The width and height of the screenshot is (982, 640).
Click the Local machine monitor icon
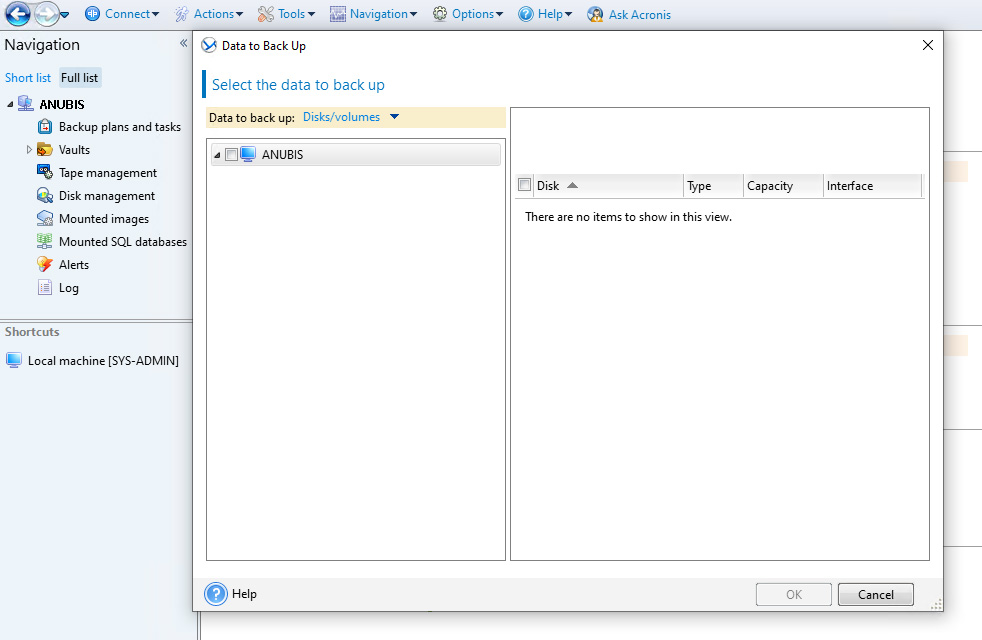pyautogui.click(x=14, y=360)
